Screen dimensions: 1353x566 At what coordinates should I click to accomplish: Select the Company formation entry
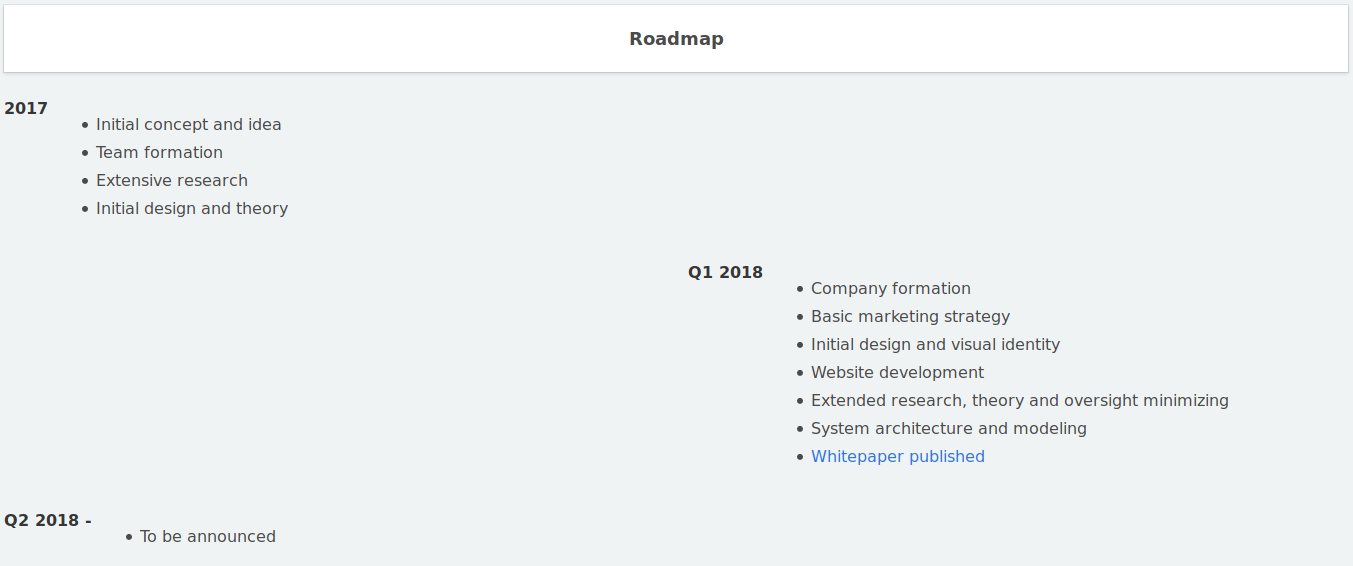coord(891,288)
